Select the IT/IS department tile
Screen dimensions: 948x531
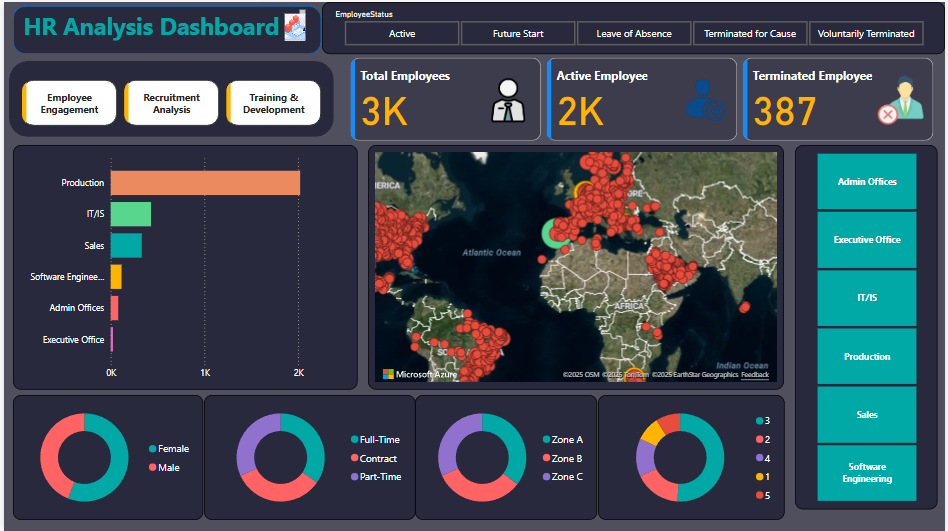867,298
